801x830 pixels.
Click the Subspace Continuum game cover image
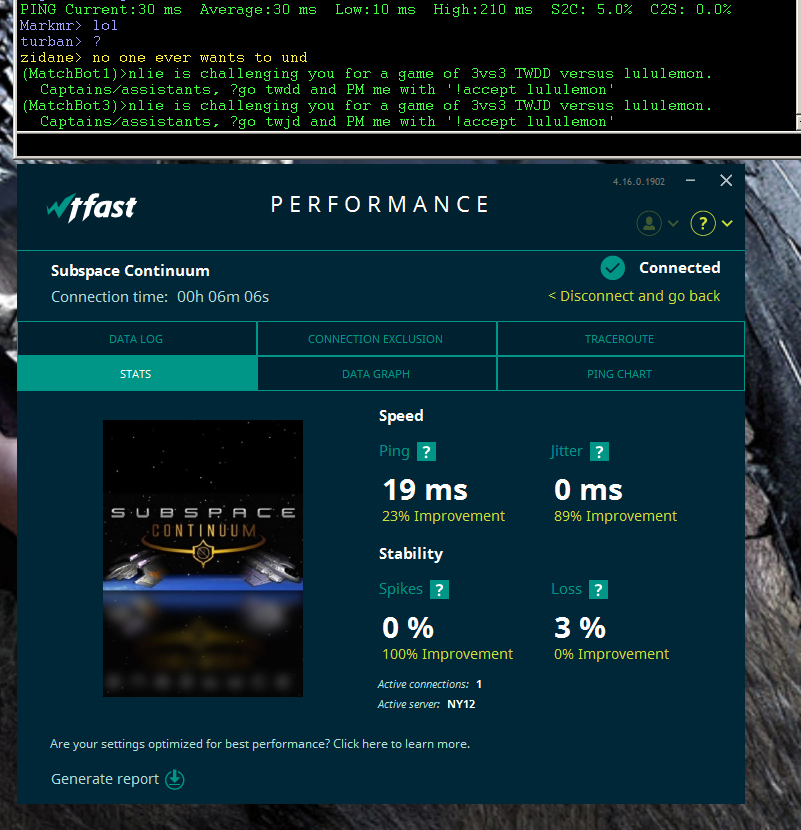pyautogui.click(x=203, y=558)
